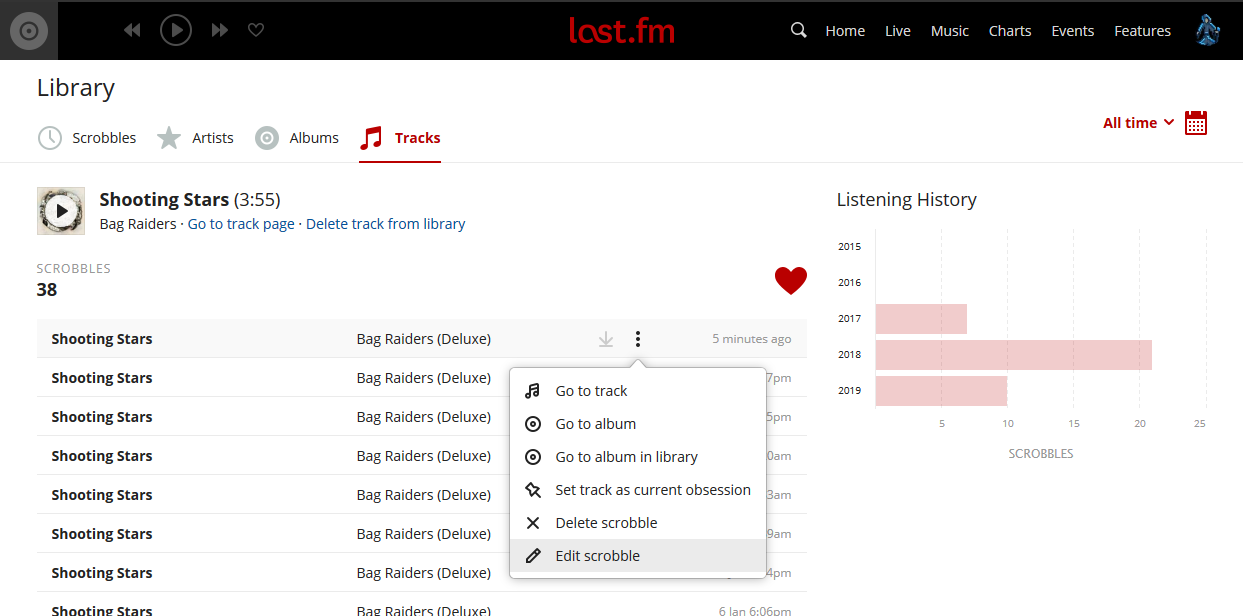Click the 2019 listening history bar
Screen dimensions: 1243x616
click(x=941, y=391)
